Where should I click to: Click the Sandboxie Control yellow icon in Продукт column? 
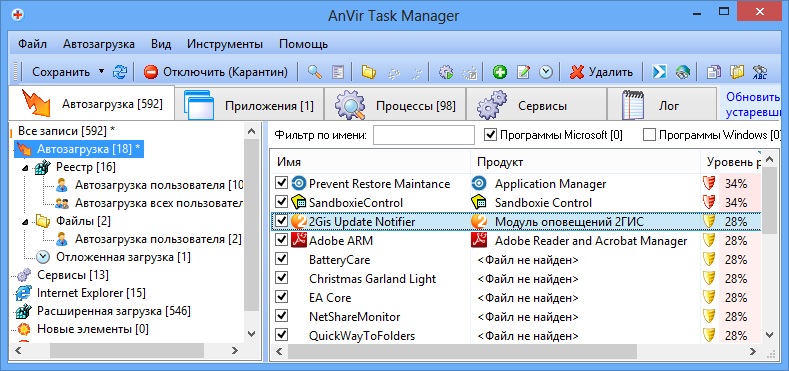478,203
